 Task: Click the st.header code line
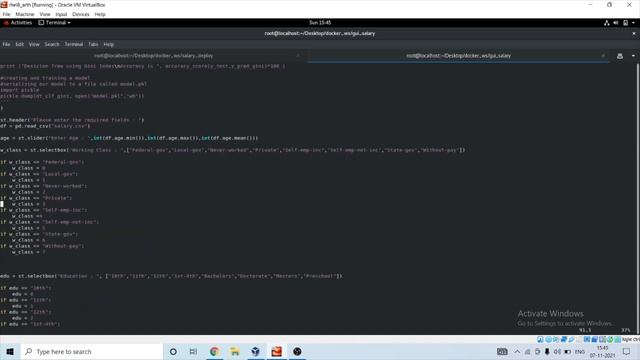click(72, 120)
